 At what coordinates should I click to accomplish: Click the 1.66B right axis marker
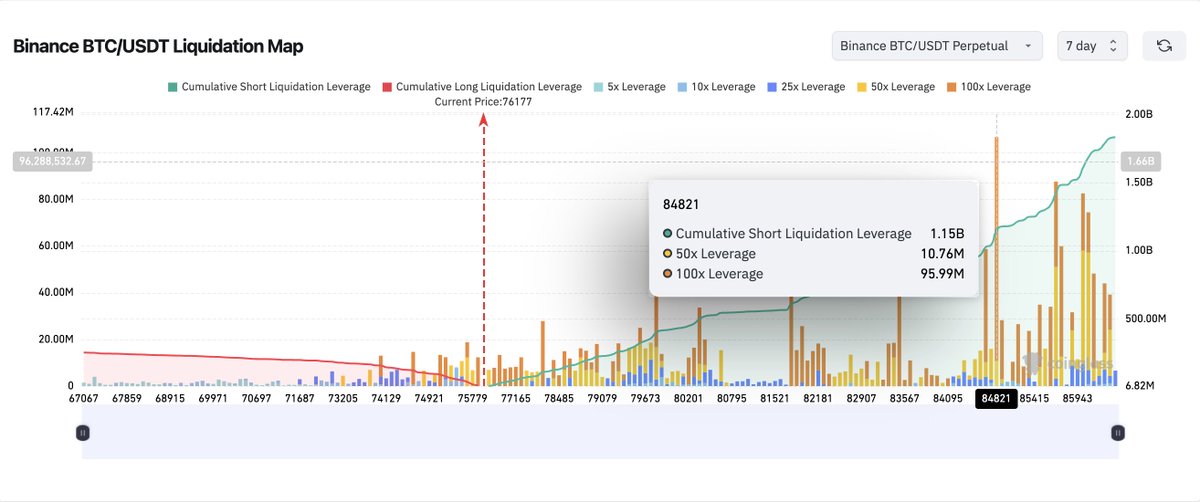point(1140,160)
